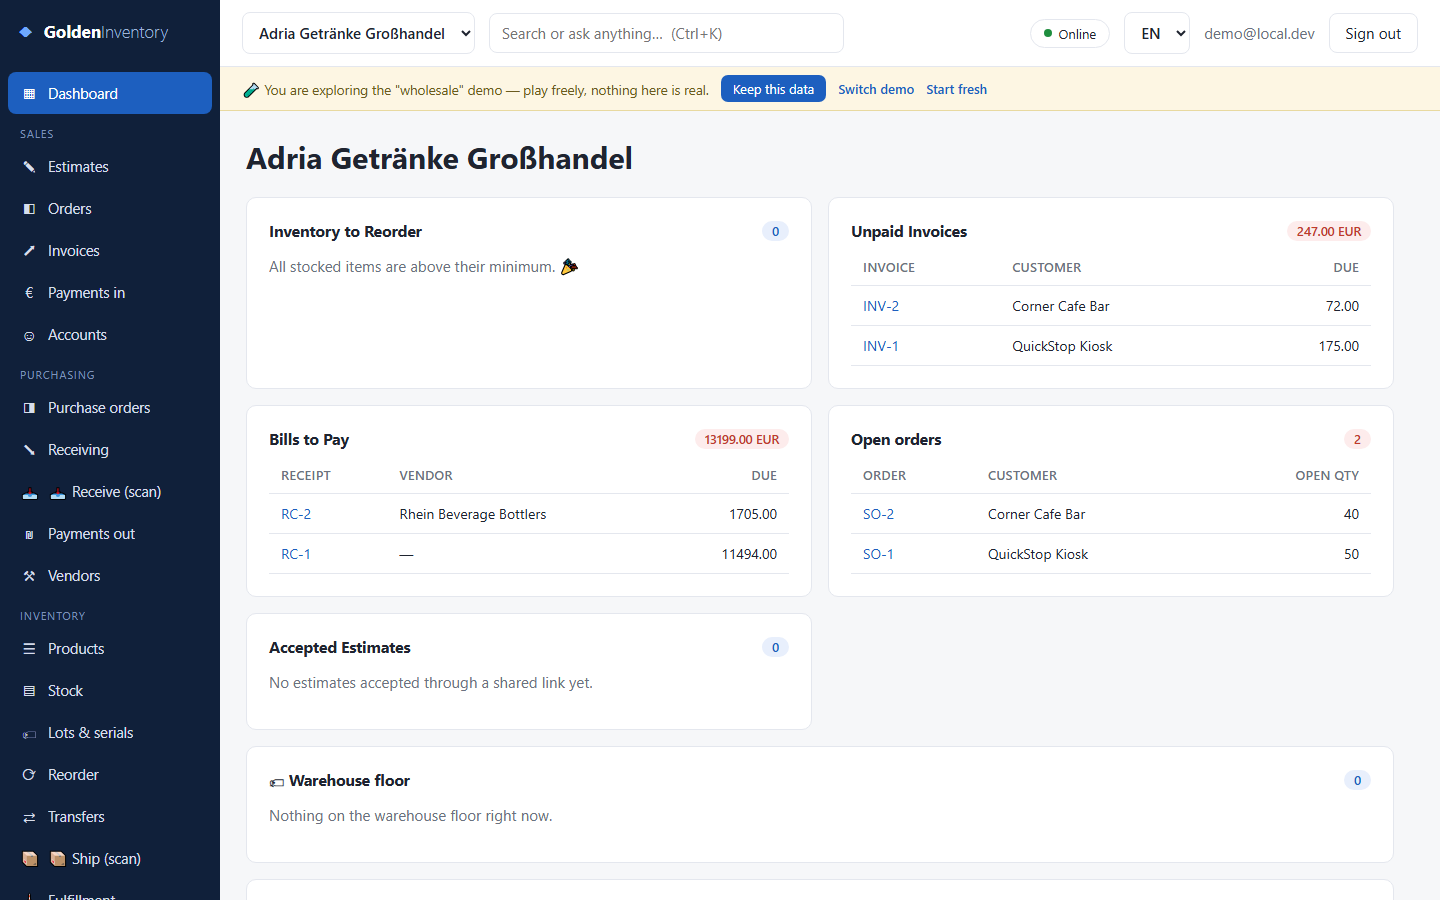
Task: Click the Invoices pen icon
Action: 29,251
